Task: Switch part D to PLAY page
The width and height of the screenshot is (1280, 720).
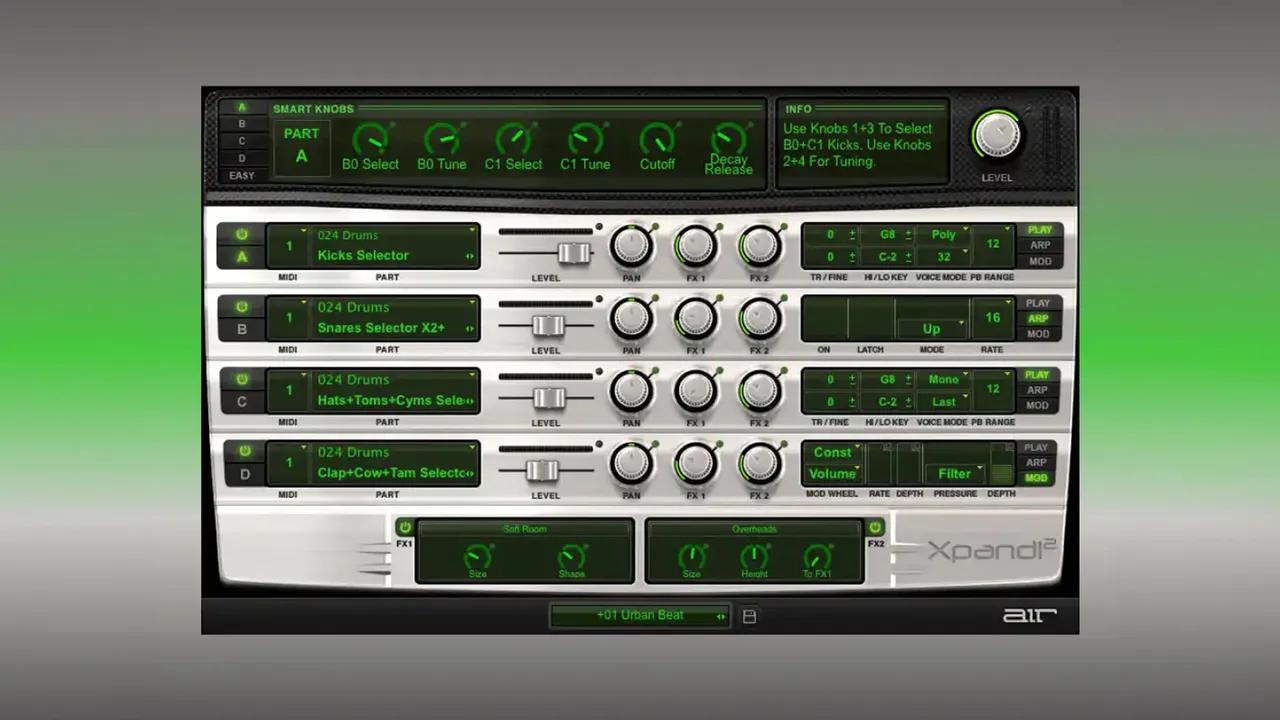Action: tap(1036, 447)
